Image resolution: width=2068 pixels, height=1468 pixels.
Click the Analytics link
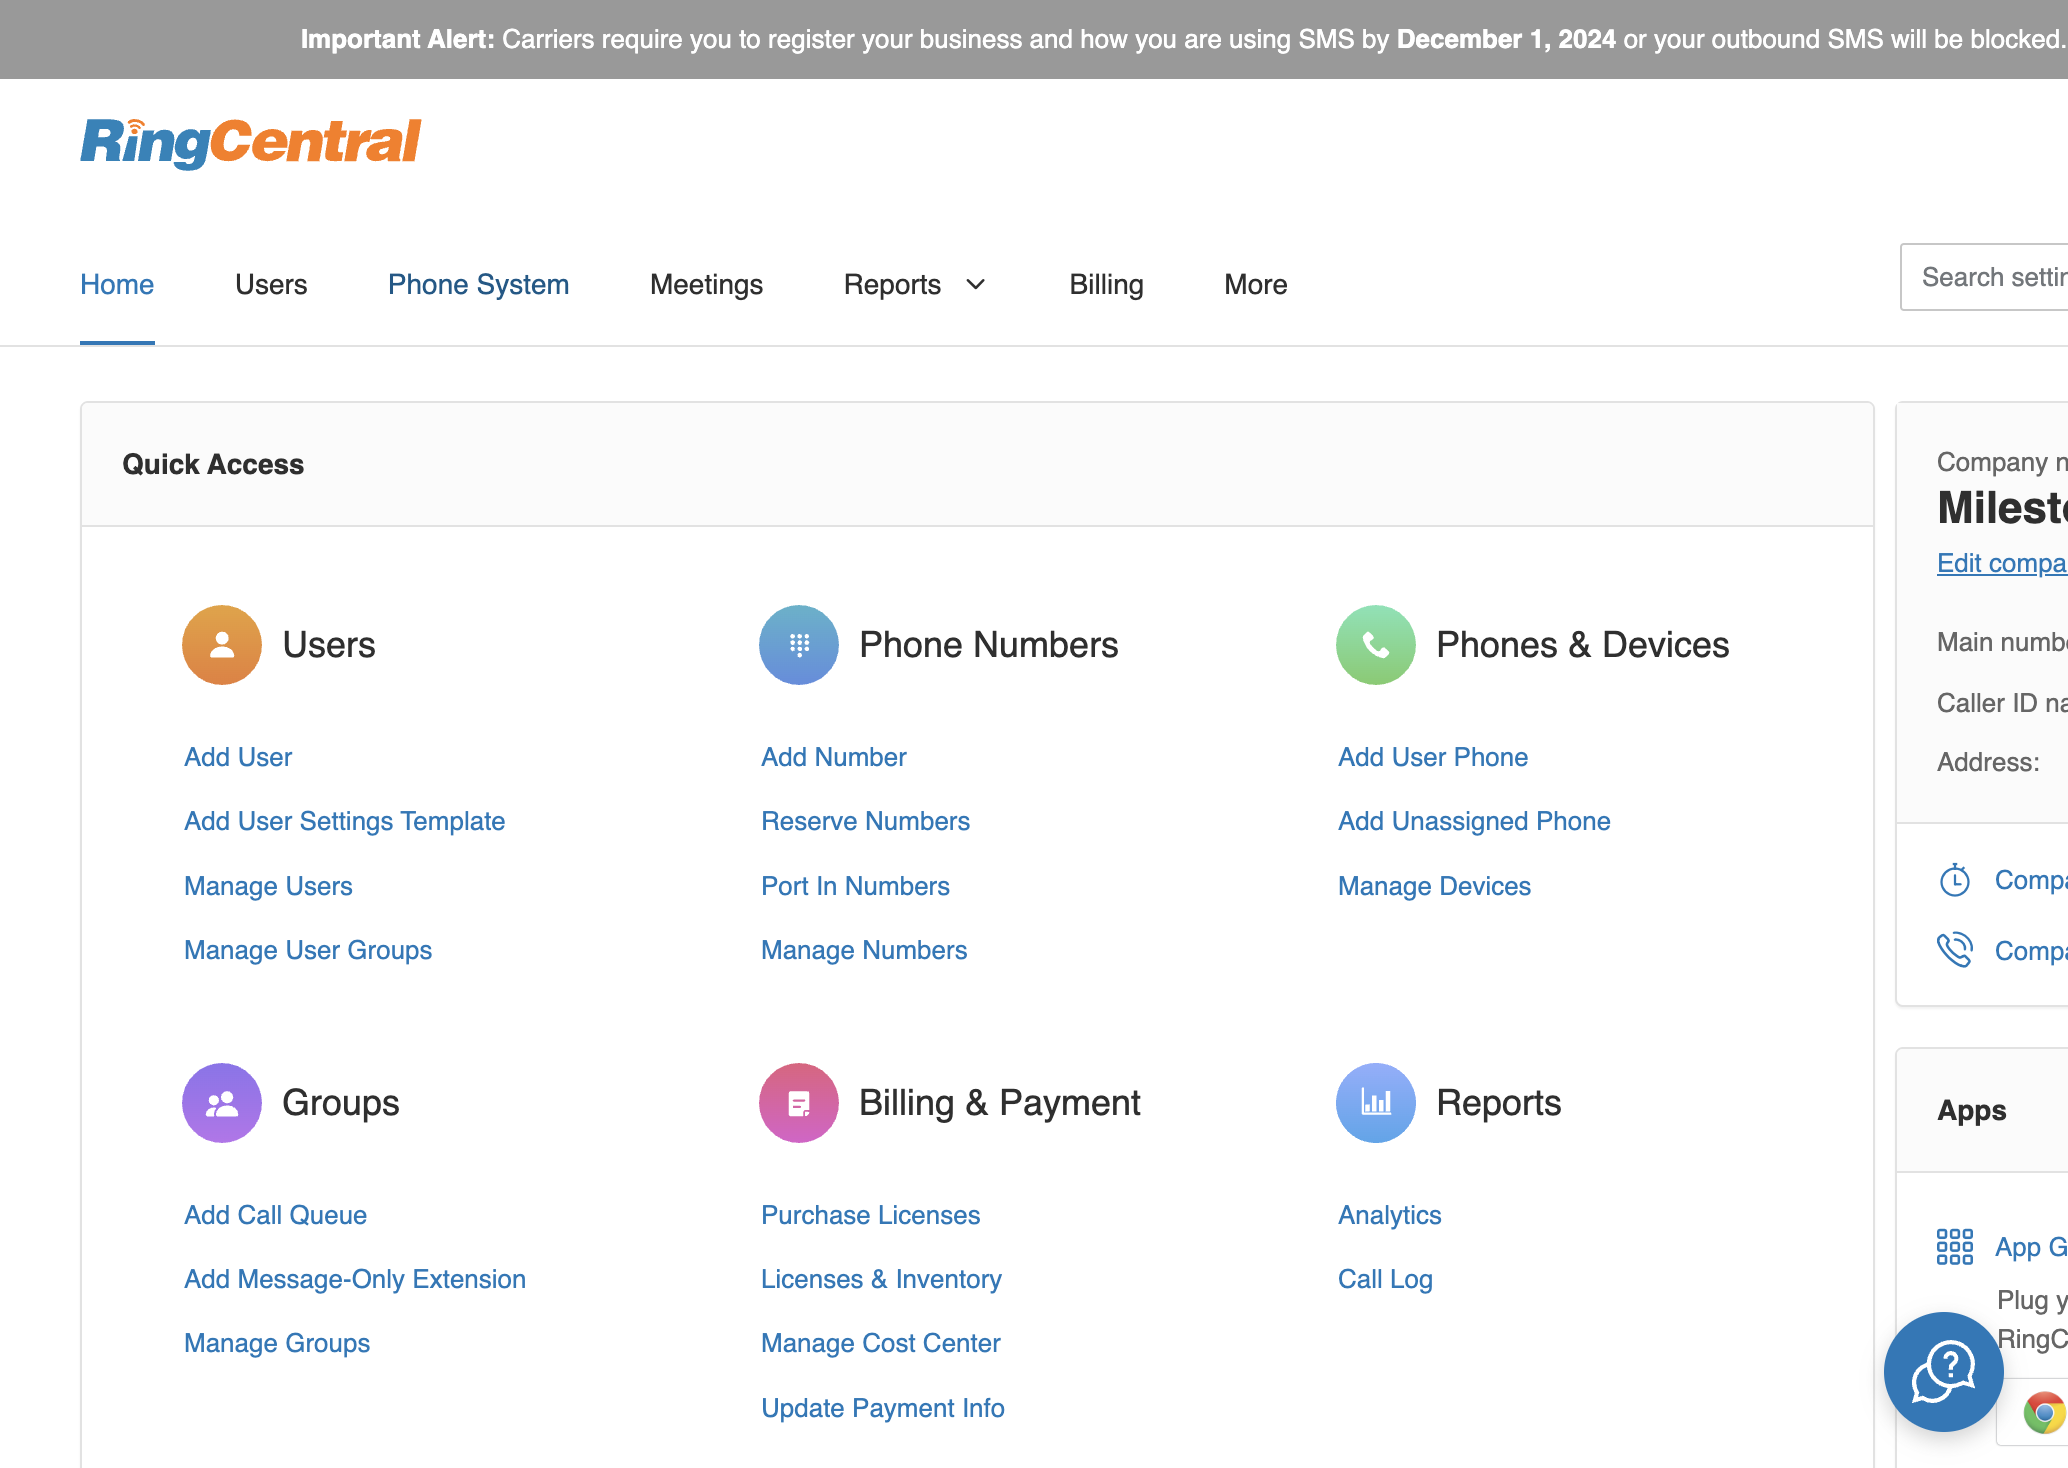coord(1390,1215)
